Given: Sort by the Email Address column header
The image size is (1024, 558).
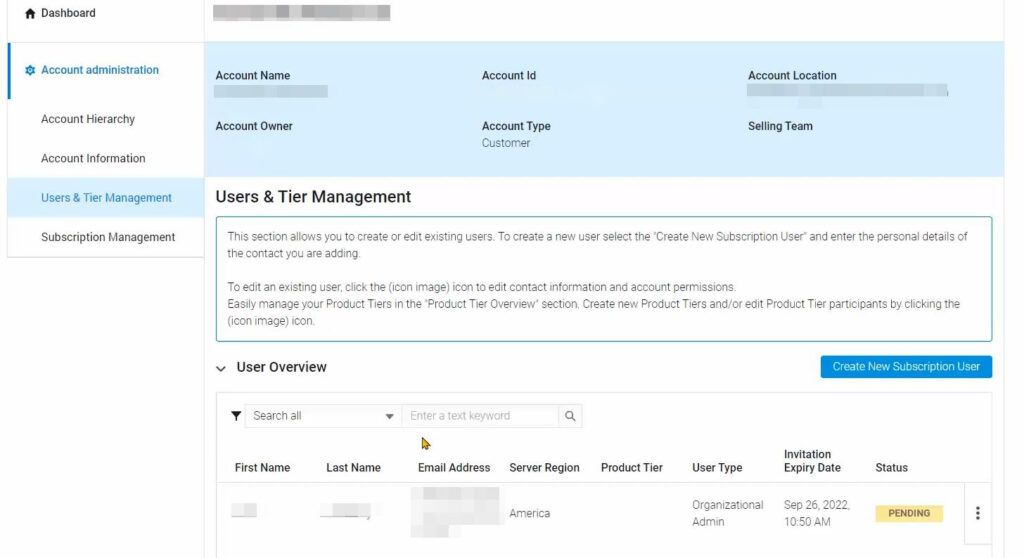Looking at the screenshot, I should [454, 468].
